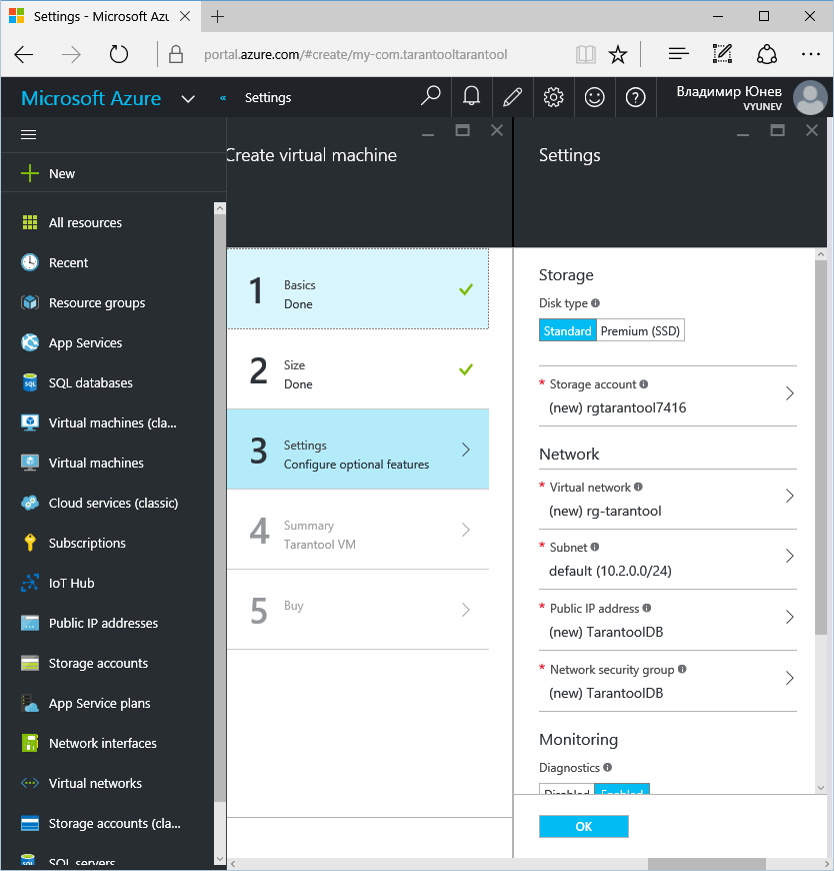The width and height of the screenshot is (834, 871).
Task: Open portal settings gear icon
Action: pos(553,97)
